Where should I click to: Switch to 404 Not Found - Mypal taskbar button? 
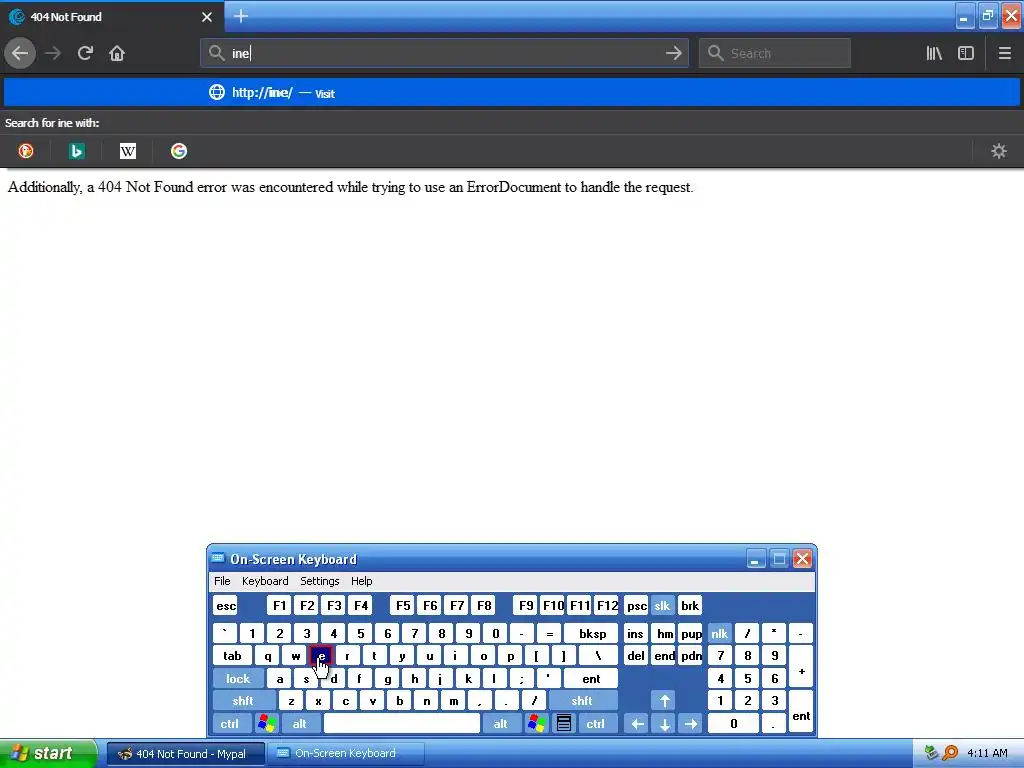coord(185,754)
